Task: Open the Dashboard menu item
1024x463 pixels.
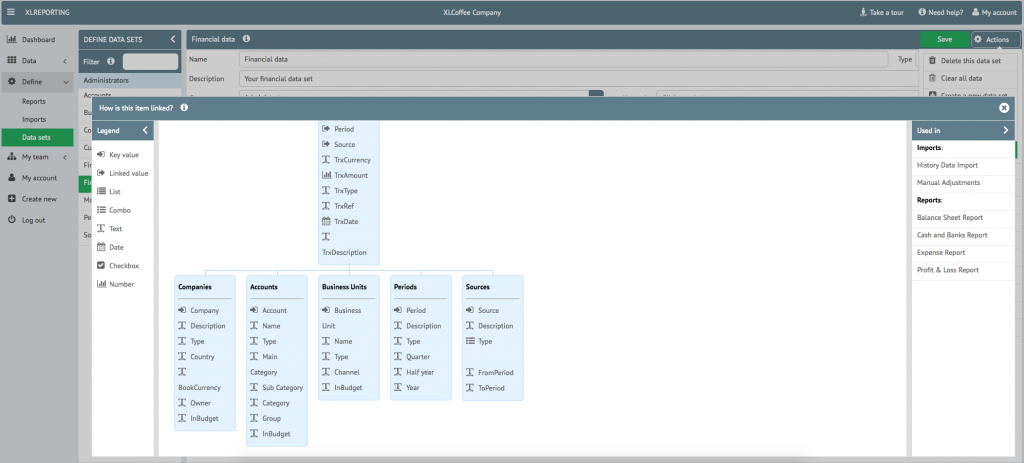Action: pos(38,40)
